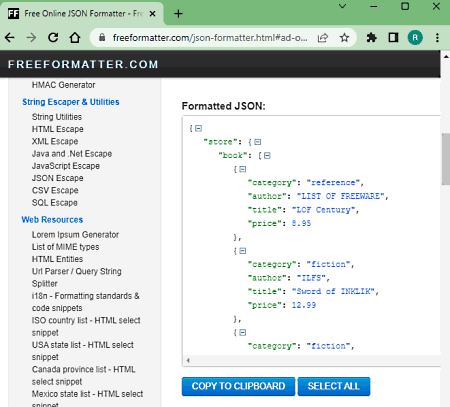Image resolution: width=450 pixels, height=407 pixels.
Task: Collapse the root JSON object
Action: pos(199,128)
